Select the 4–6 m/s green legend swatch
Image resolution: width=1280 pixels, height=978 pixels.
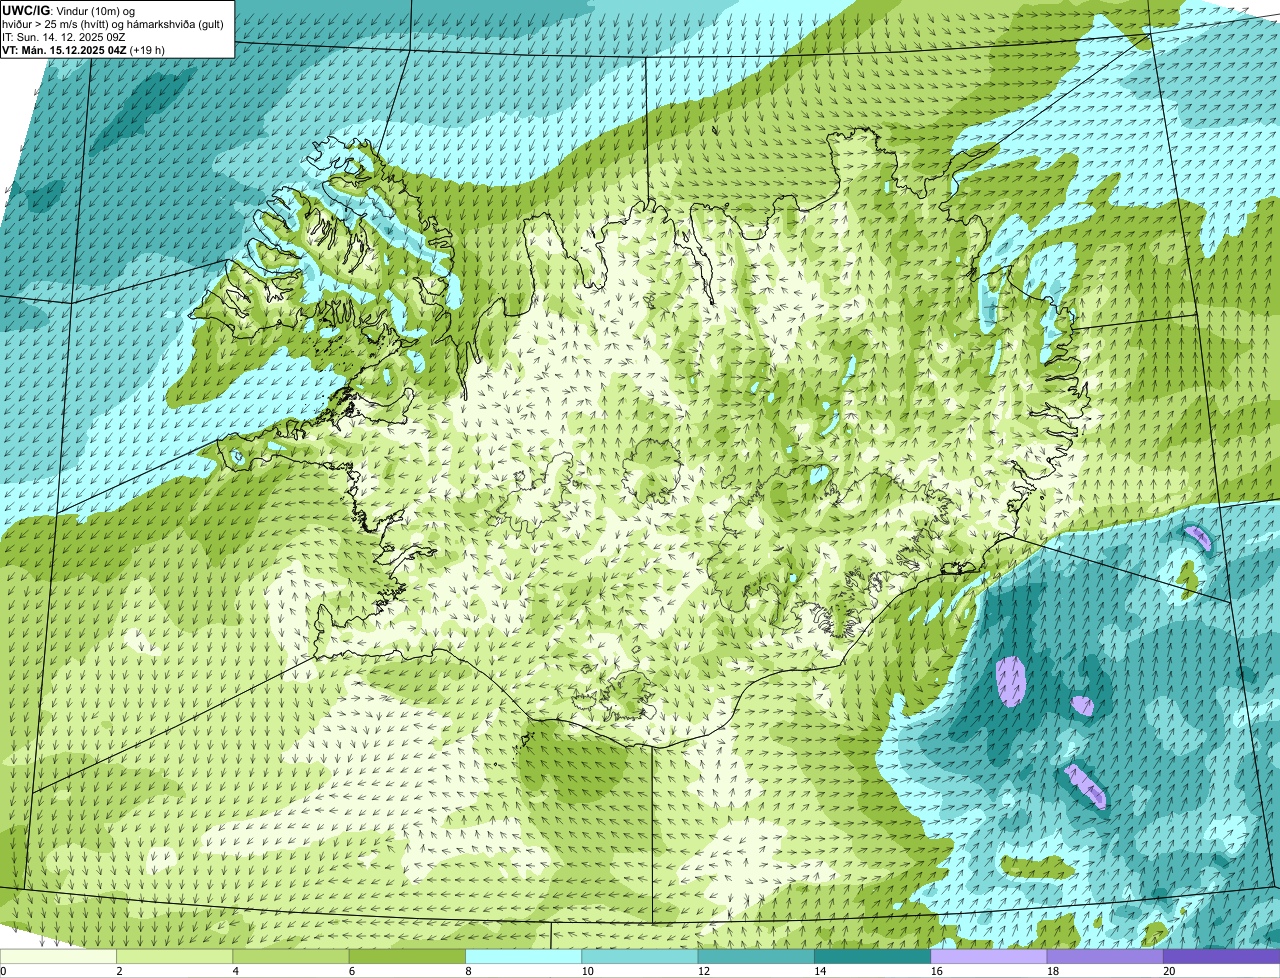pos(292,956)
